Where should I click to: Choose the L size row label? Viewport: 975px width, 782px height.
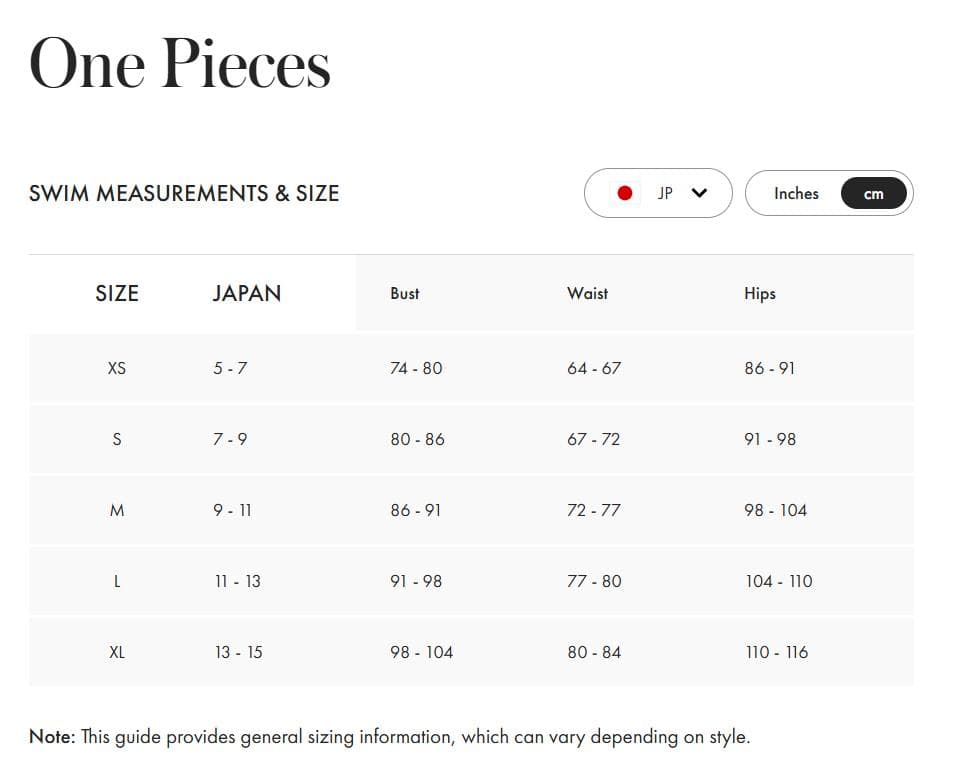(x=117, y=581)
